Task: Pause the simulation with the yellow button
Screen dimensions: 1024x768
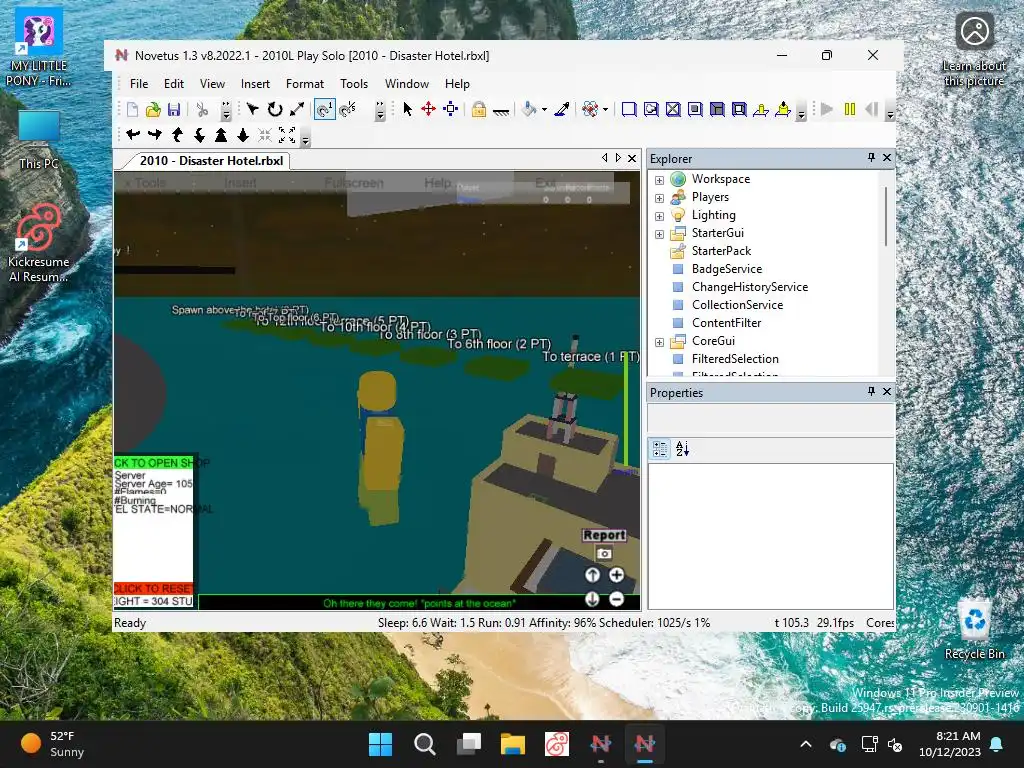Action: pyautogui.click(x=850, y=110)
